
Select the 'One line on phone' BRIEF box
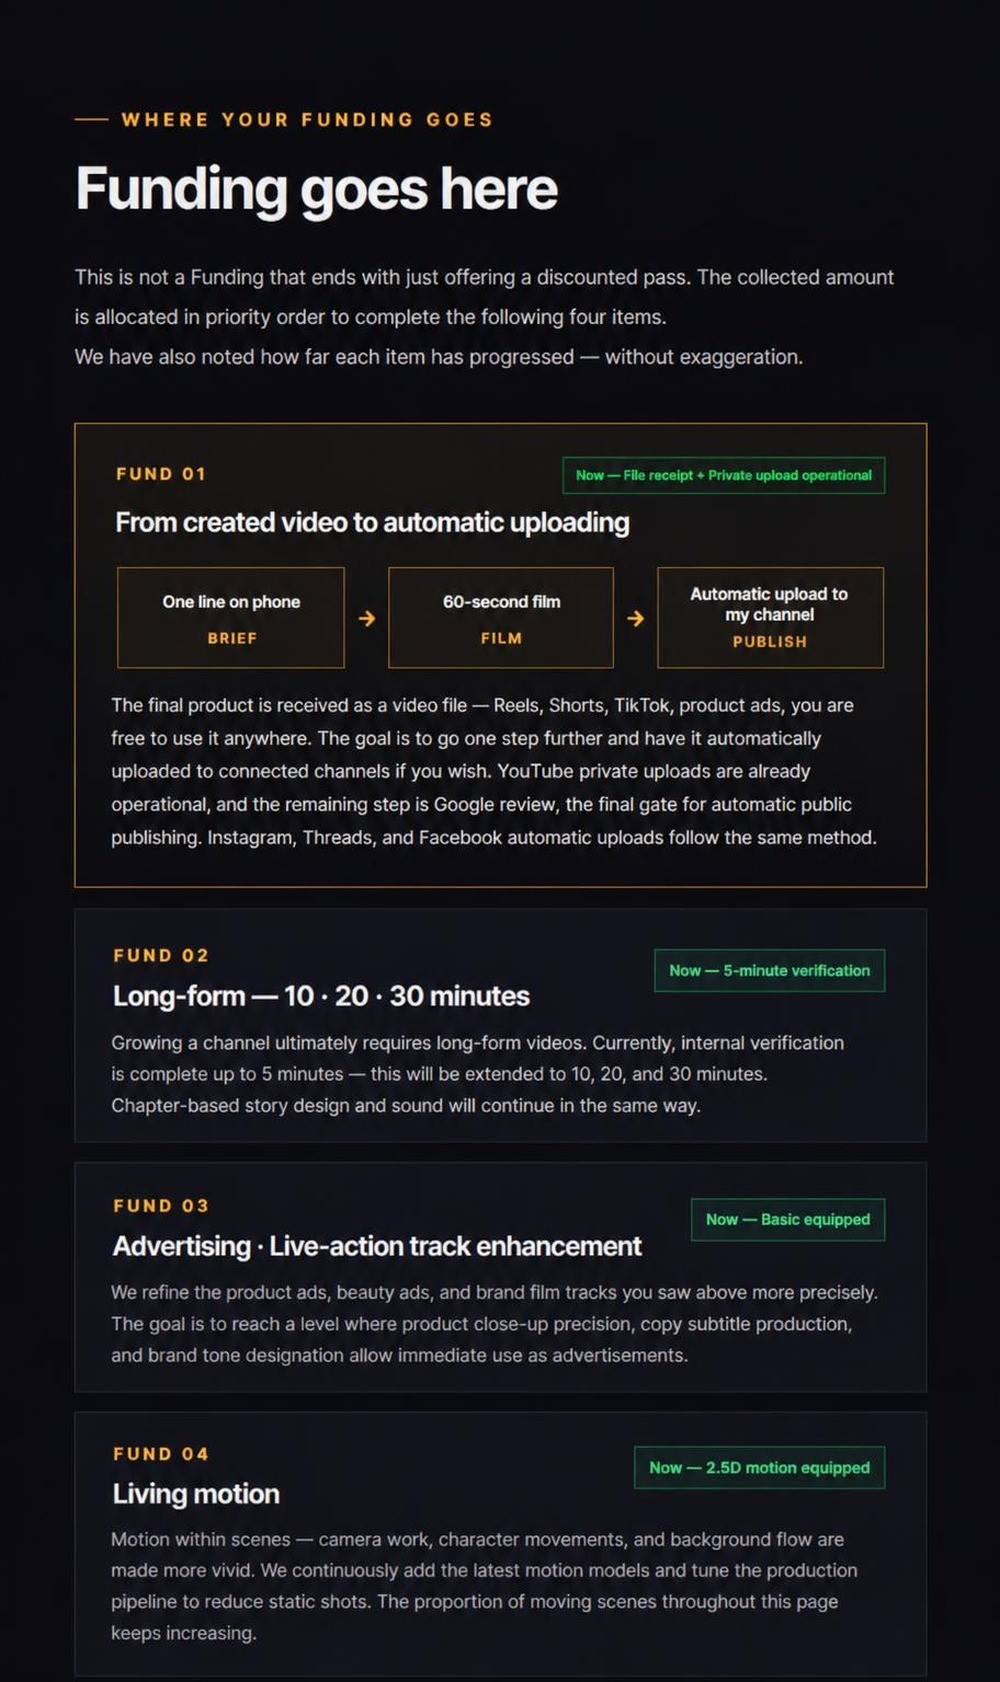pyautogui.click(x=231, y=617)
